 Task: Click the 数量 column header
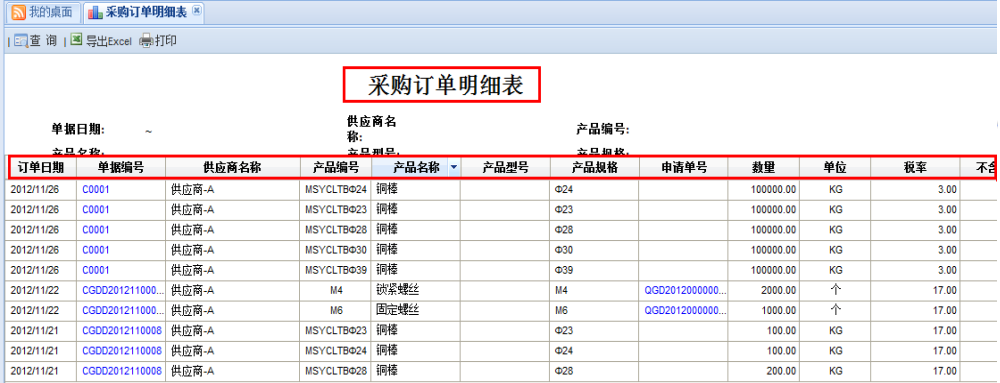pyautogui.click(x=763, y=168)
